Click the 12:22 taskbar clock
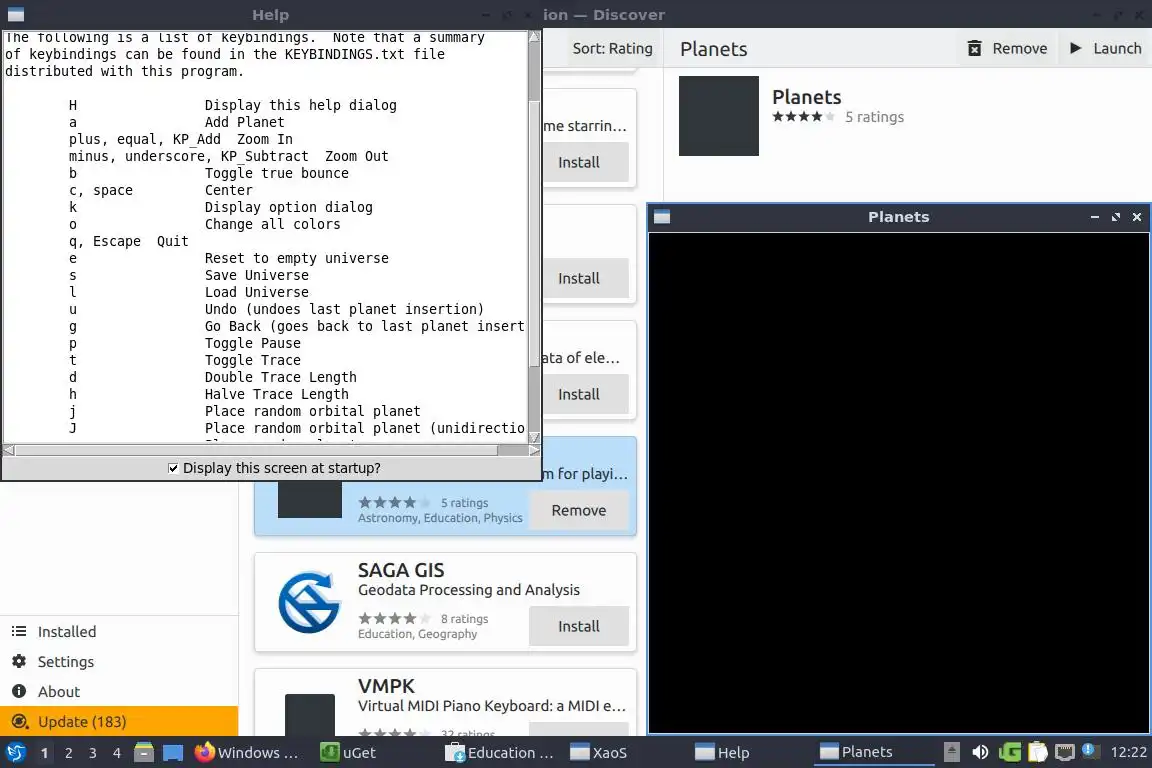Screen dimensions: 1152x768 click(1128, 752)
